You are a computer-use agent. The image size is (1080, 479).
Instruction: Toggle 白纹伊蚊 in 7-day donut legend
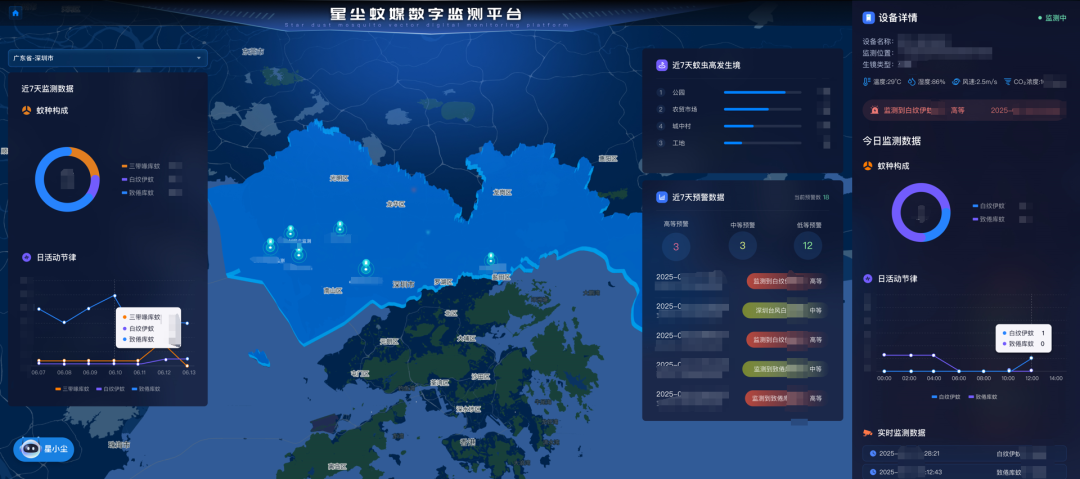[140, 179]
